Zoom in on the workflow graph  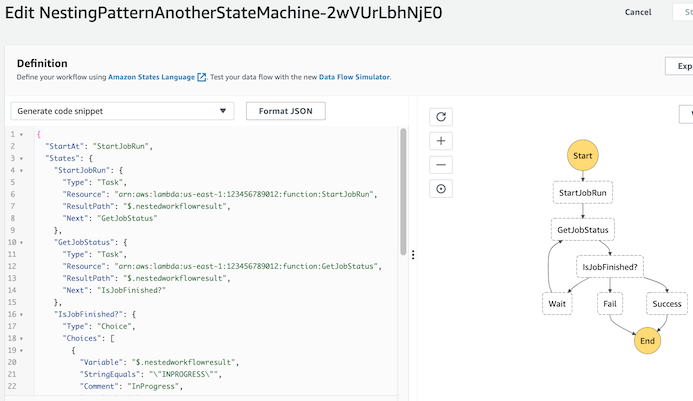[x=441, y=141]
